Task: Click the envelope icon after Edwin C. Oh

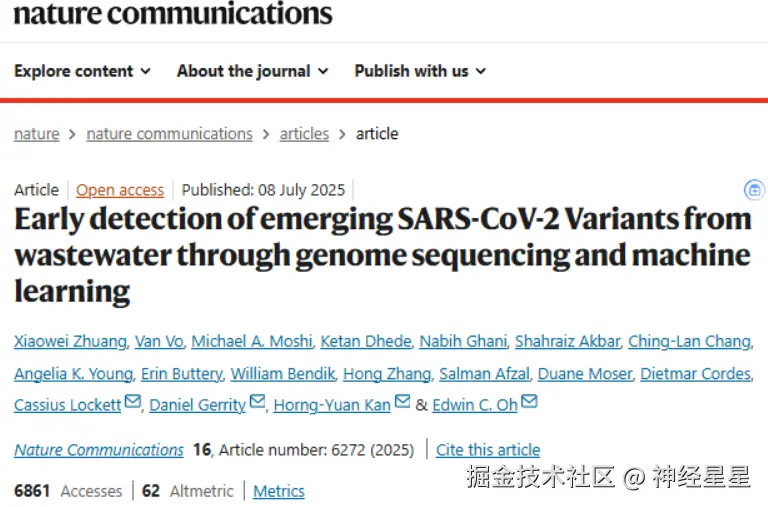Action: pos(529,403)
